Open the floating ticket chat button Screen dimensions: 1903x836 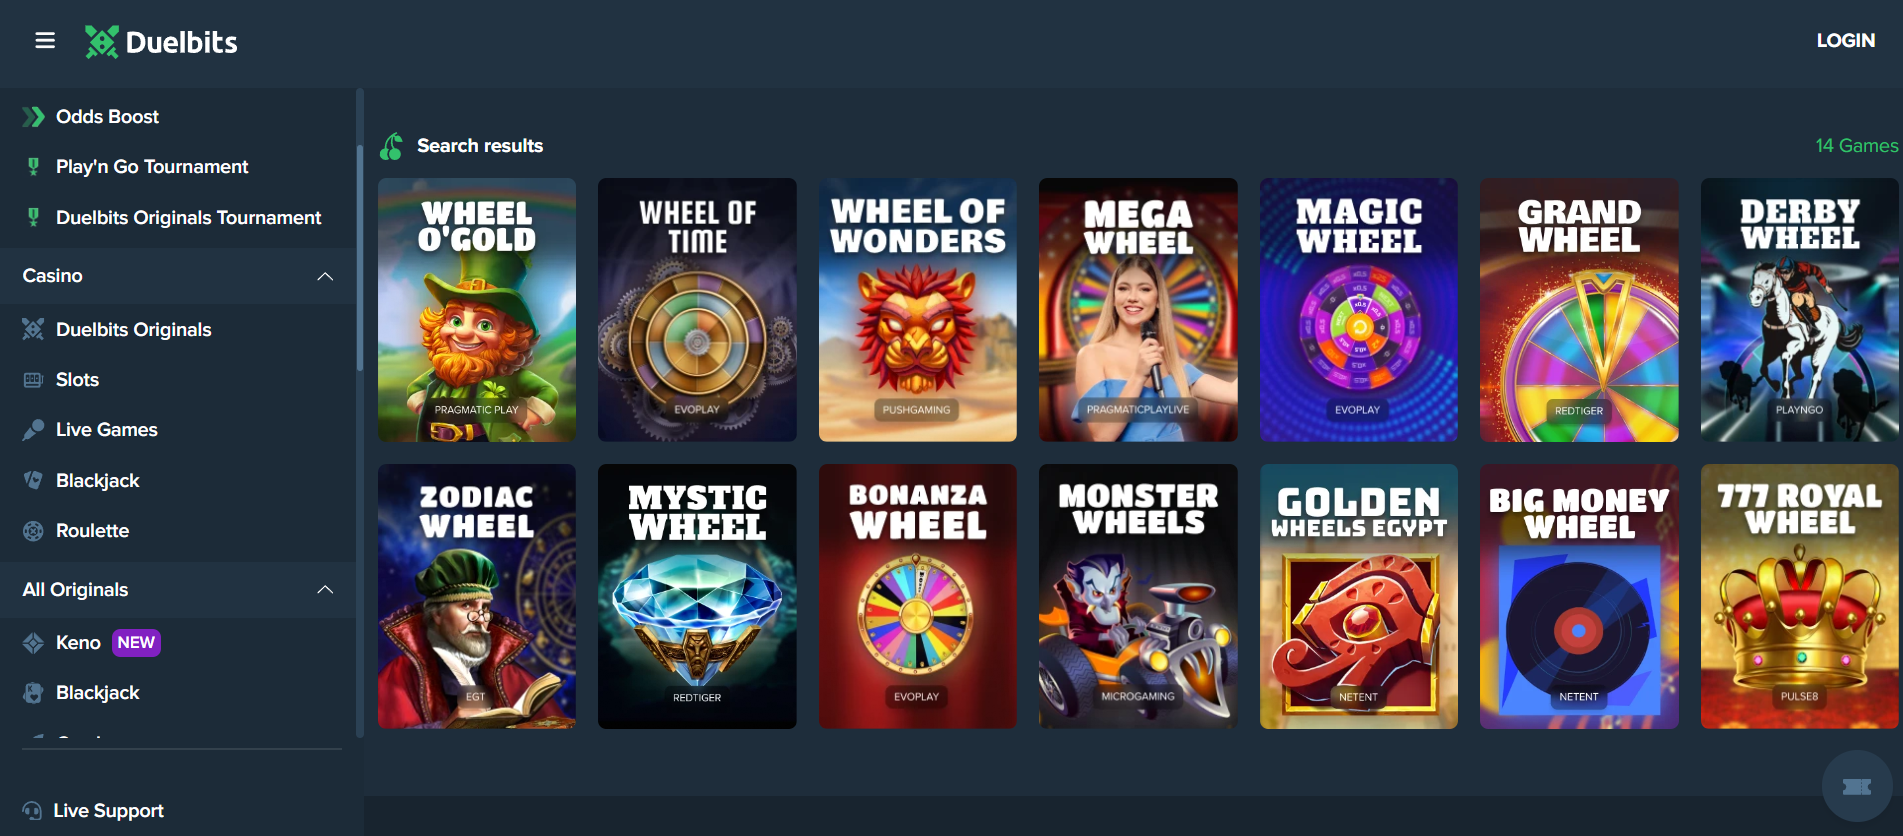pyautogui.click(x=1857, y=787)
